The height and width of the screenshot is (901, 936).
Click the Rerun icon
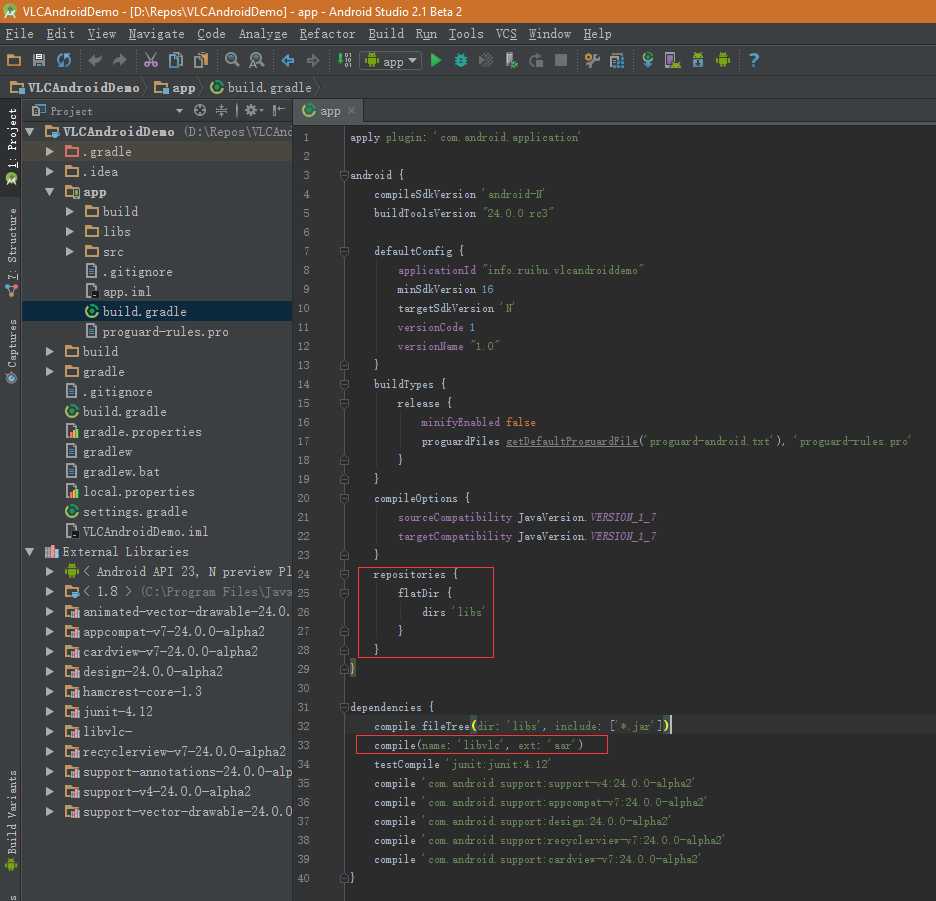pos(536,60)
